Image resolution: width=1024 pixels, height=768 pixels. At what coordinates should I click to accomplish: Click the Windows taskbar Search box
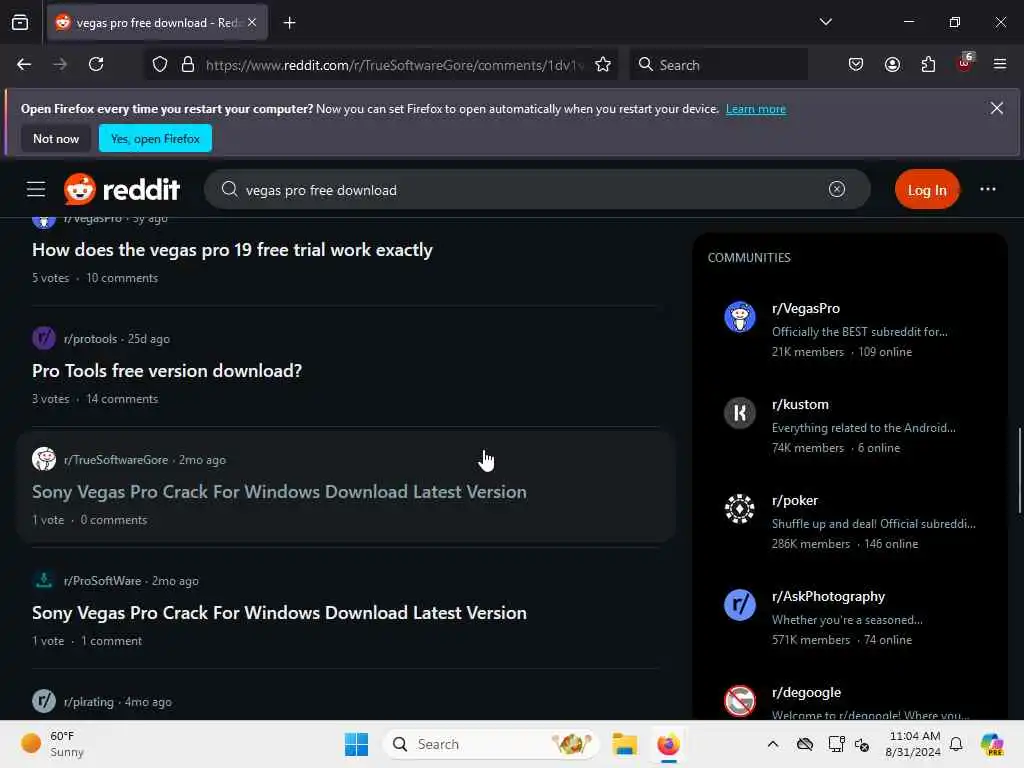tap(490, 744)
